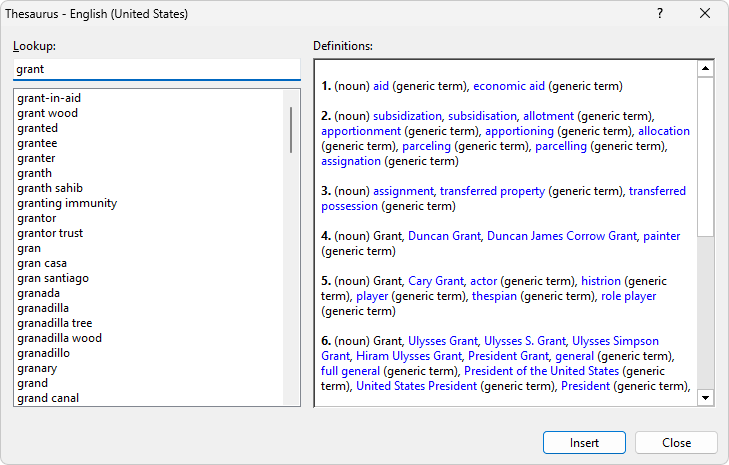729x465 pixels.
Task: Select 'grand canal' in the list
Action: [149, 398]
